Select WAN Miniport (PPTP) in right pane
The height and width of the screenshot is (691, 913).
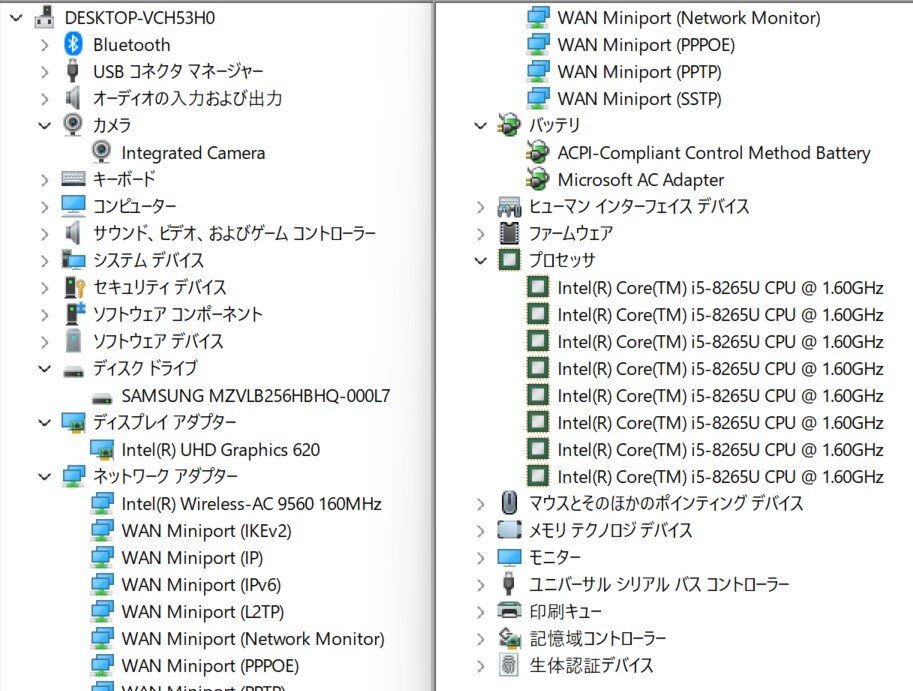(x=640, y=72)
